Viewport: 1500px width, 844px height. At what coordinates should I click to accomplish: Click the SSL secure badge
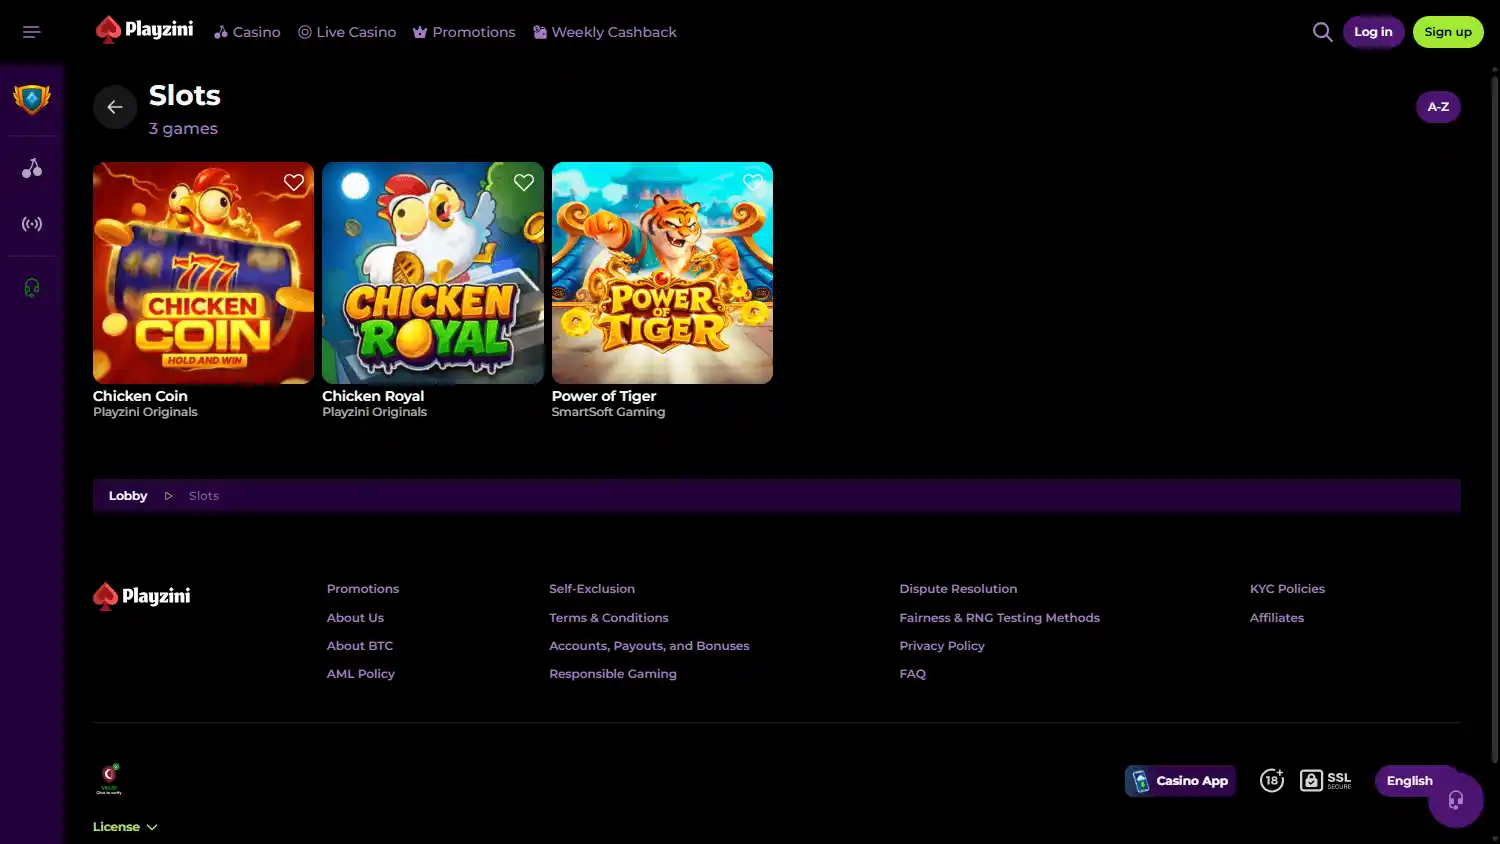[1326, 780]
